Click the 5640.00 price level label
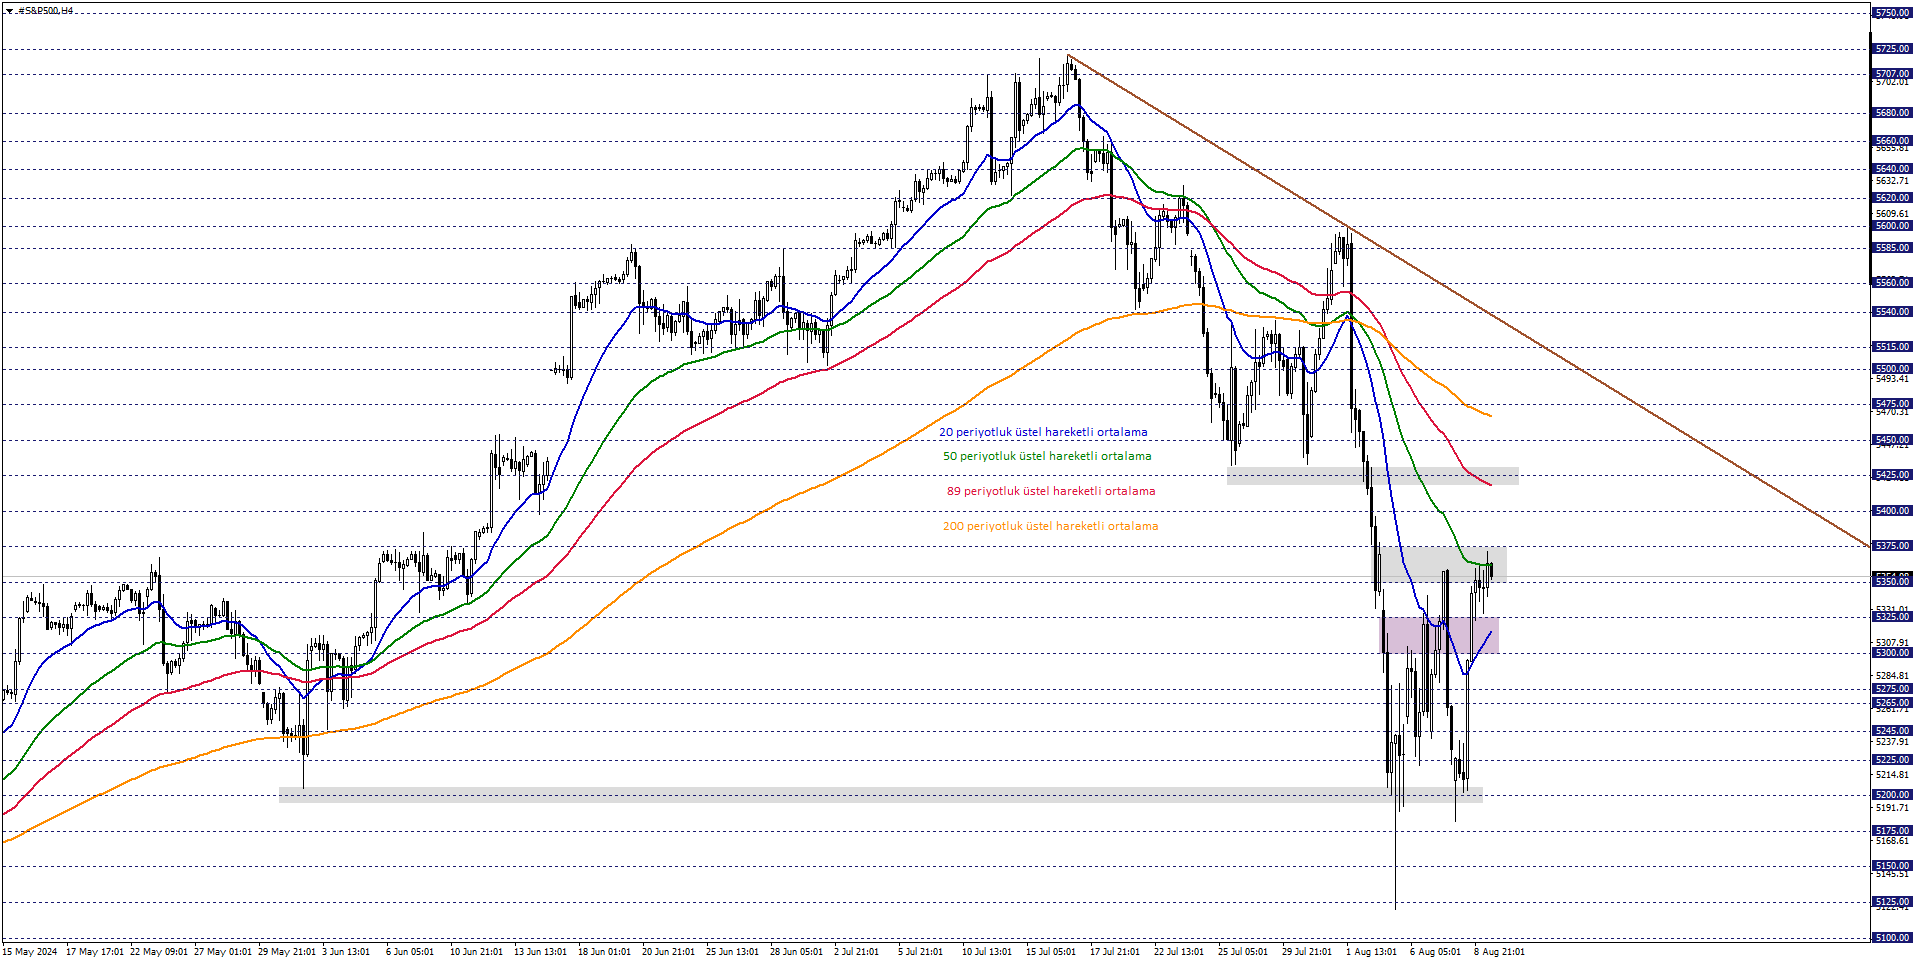This screenshot has height=963, width=1916. pos(1892,169)
